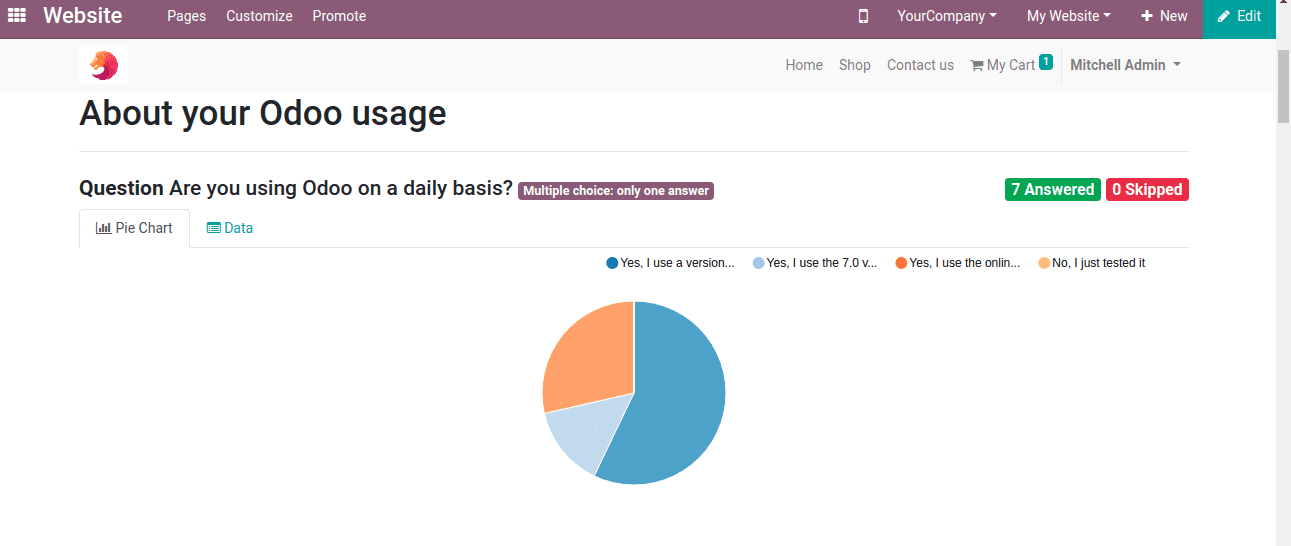The height and width of the screenshot is (546, 1291).
Task: Click the orange legend color dot
Action: point(901,263)
